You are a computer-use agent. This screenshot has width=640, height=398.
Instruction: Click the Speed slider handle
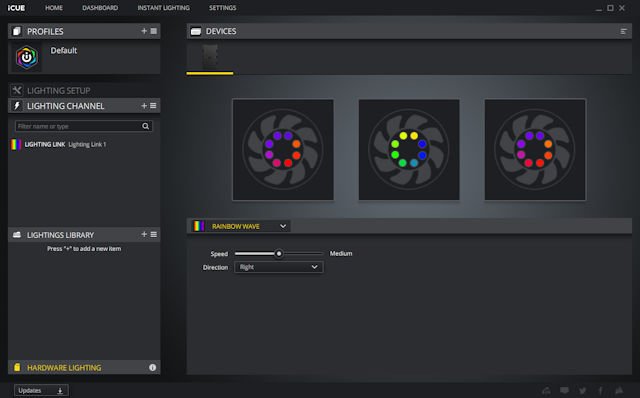pyautogui.click(x=279, y=253)
